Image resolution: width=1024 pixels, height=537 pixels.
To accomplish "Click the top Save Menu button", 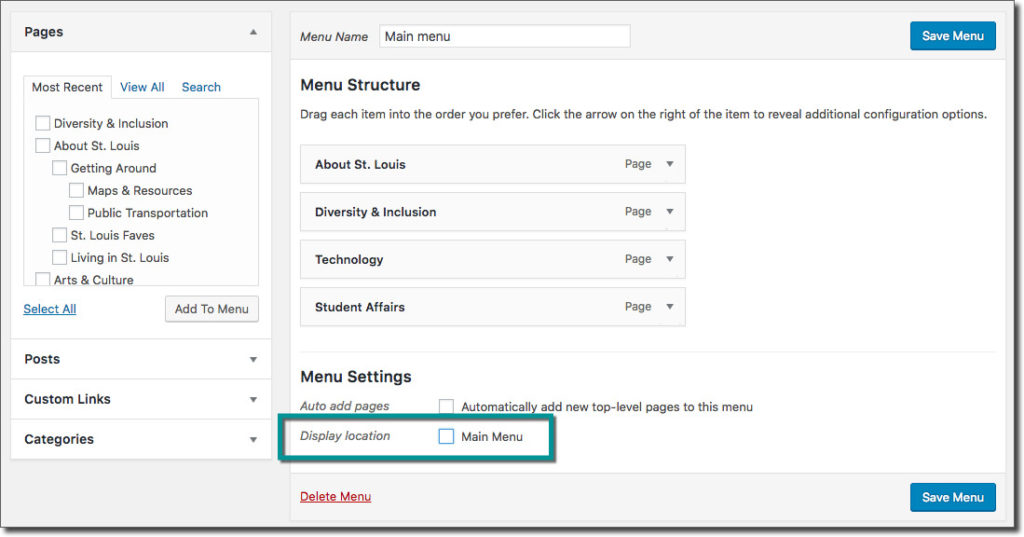I will [x=952, y=36].
